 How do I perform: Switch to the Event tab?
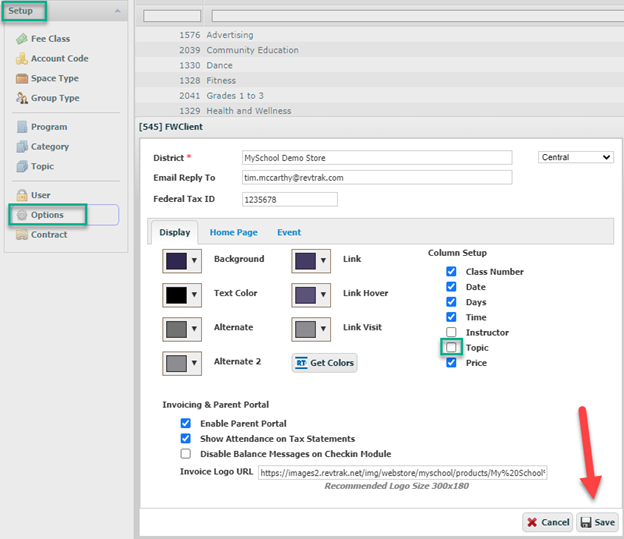pos(289,232)
